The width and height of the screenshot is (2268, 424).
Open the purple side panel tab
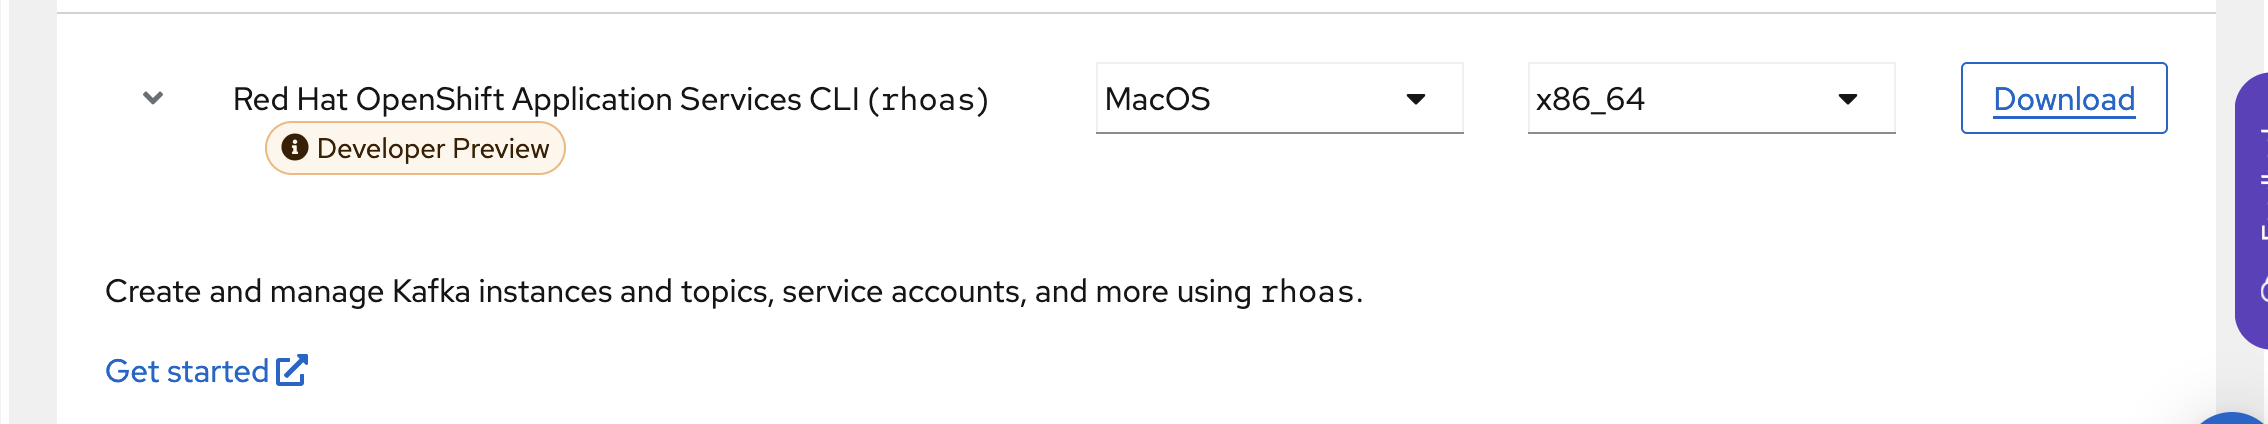pos(2254,210)
